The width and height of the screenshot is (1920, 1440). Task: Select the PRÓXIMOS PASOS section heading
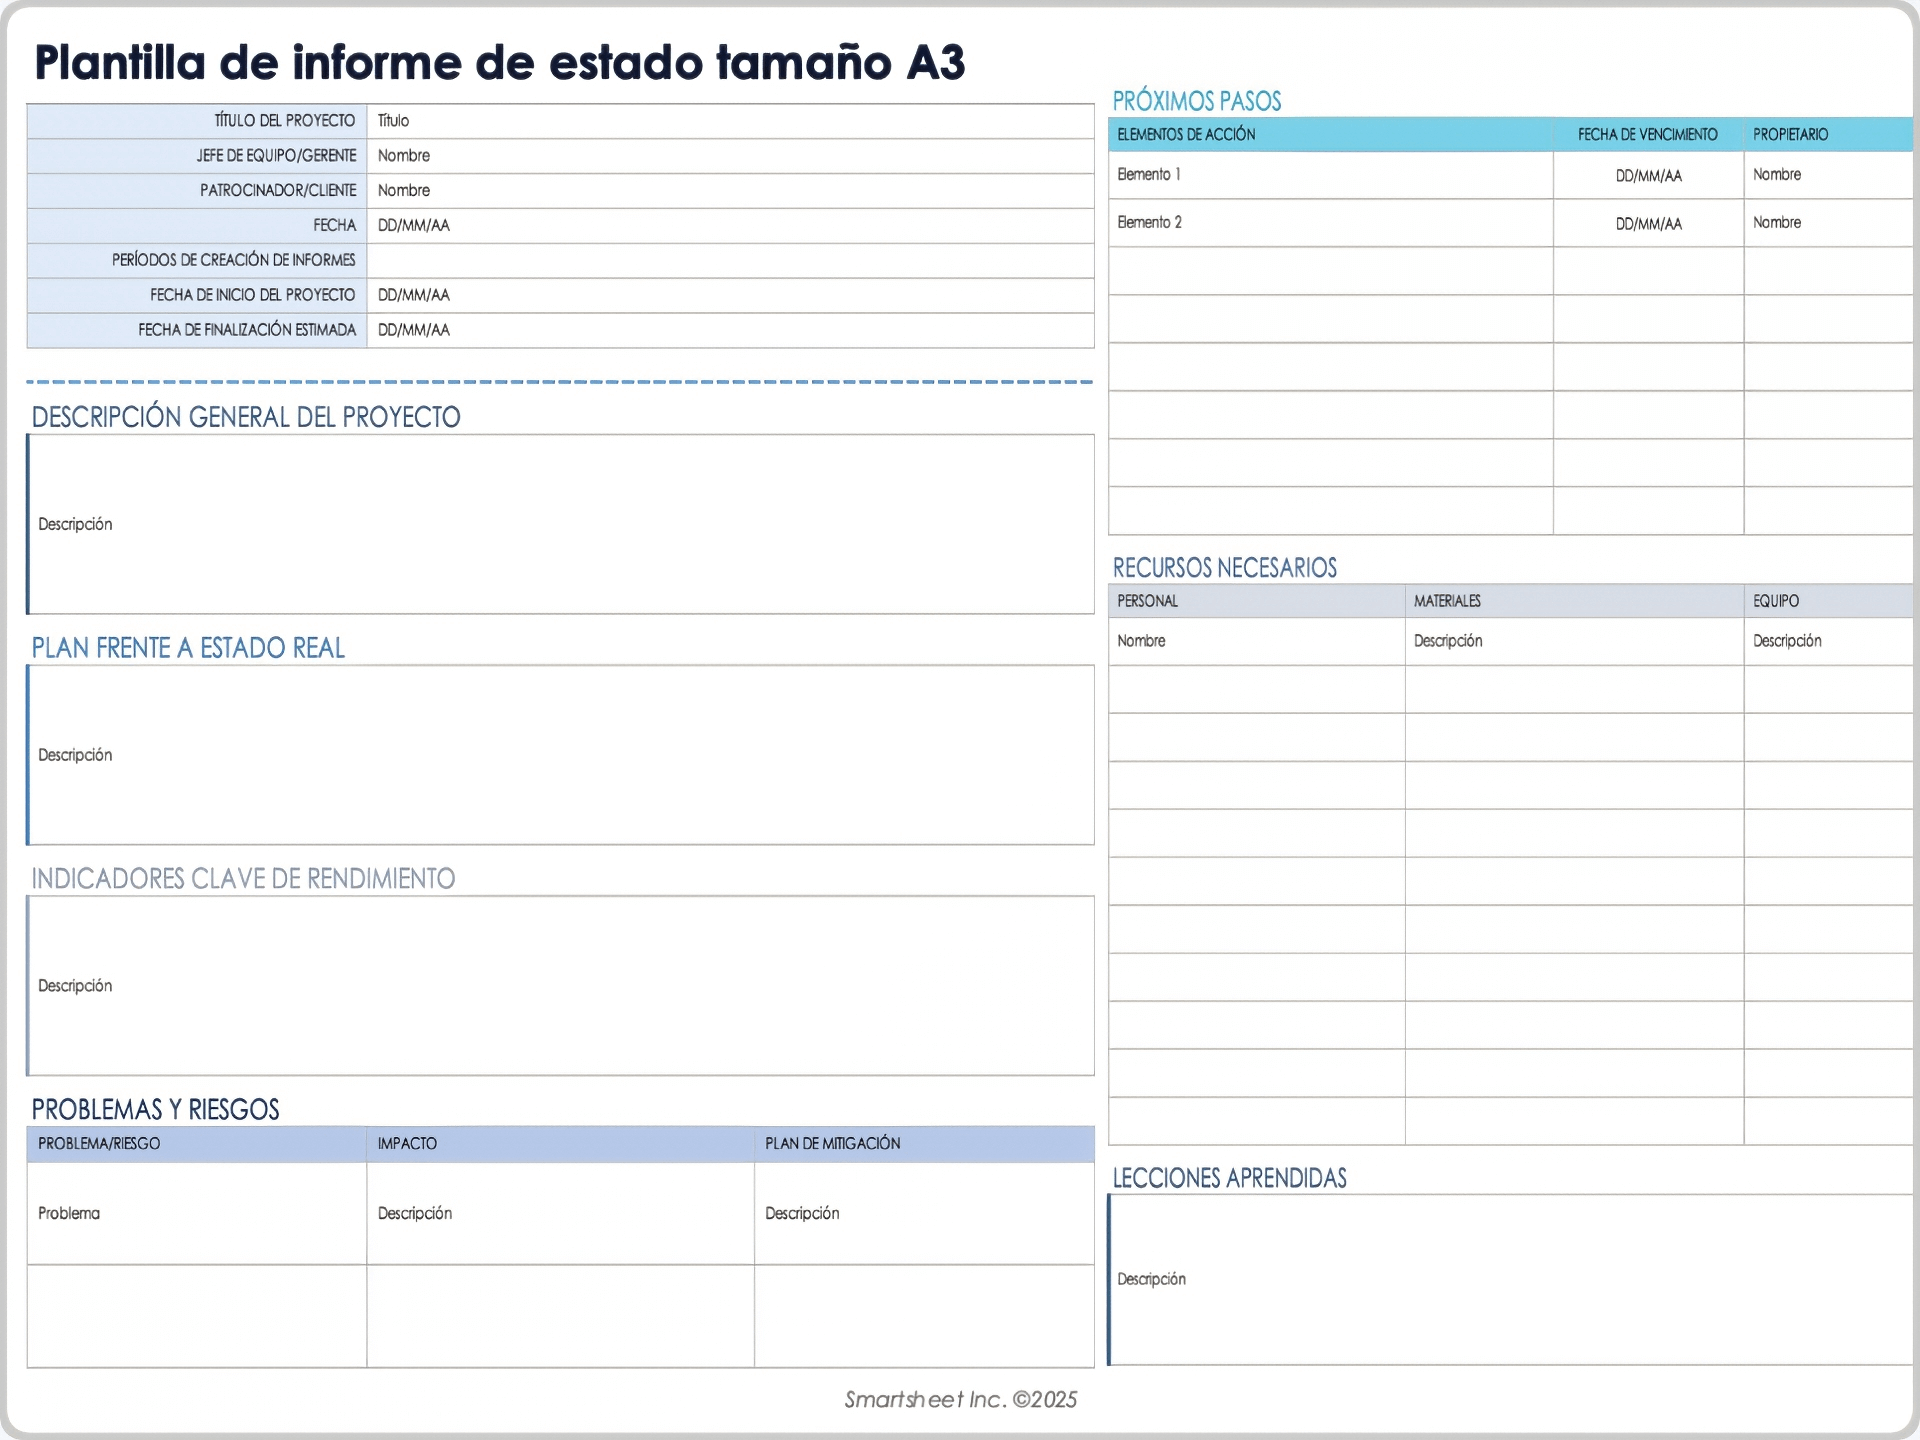pyautogui.click(x=1197, y=100)
